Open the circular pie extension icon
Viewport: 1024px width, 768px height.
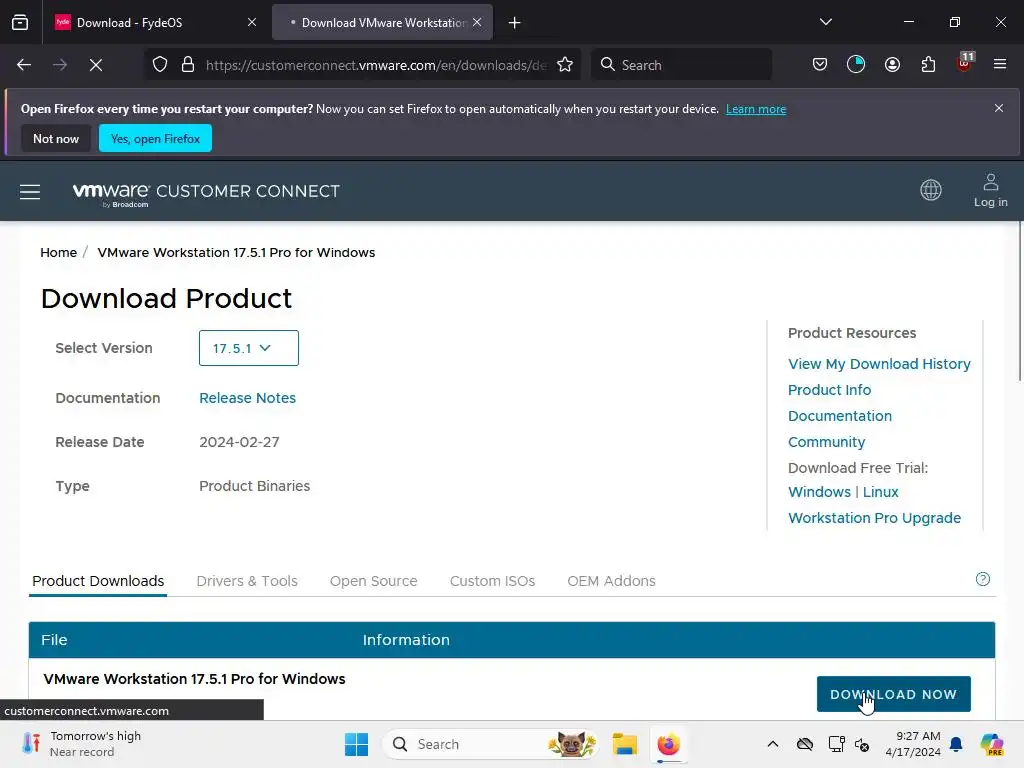856,65
